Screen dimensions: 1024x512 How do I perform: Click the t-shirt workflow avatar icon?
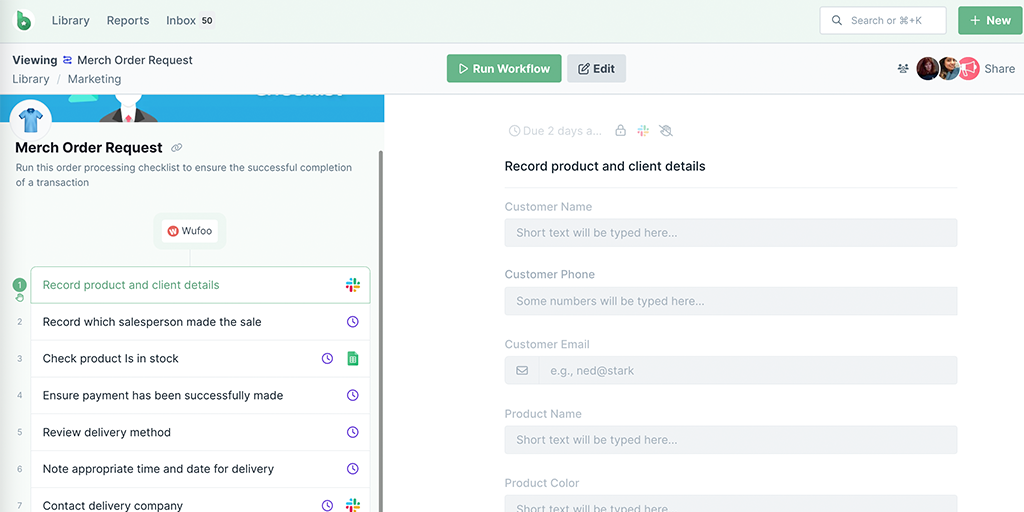[30, 120]
